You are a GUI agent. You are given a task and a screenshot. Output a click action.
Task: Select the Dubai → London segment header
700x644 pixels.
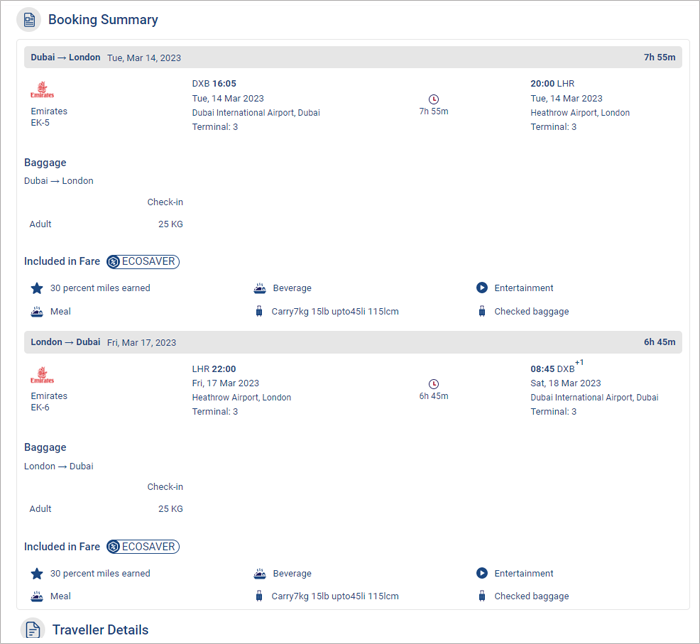66,57
